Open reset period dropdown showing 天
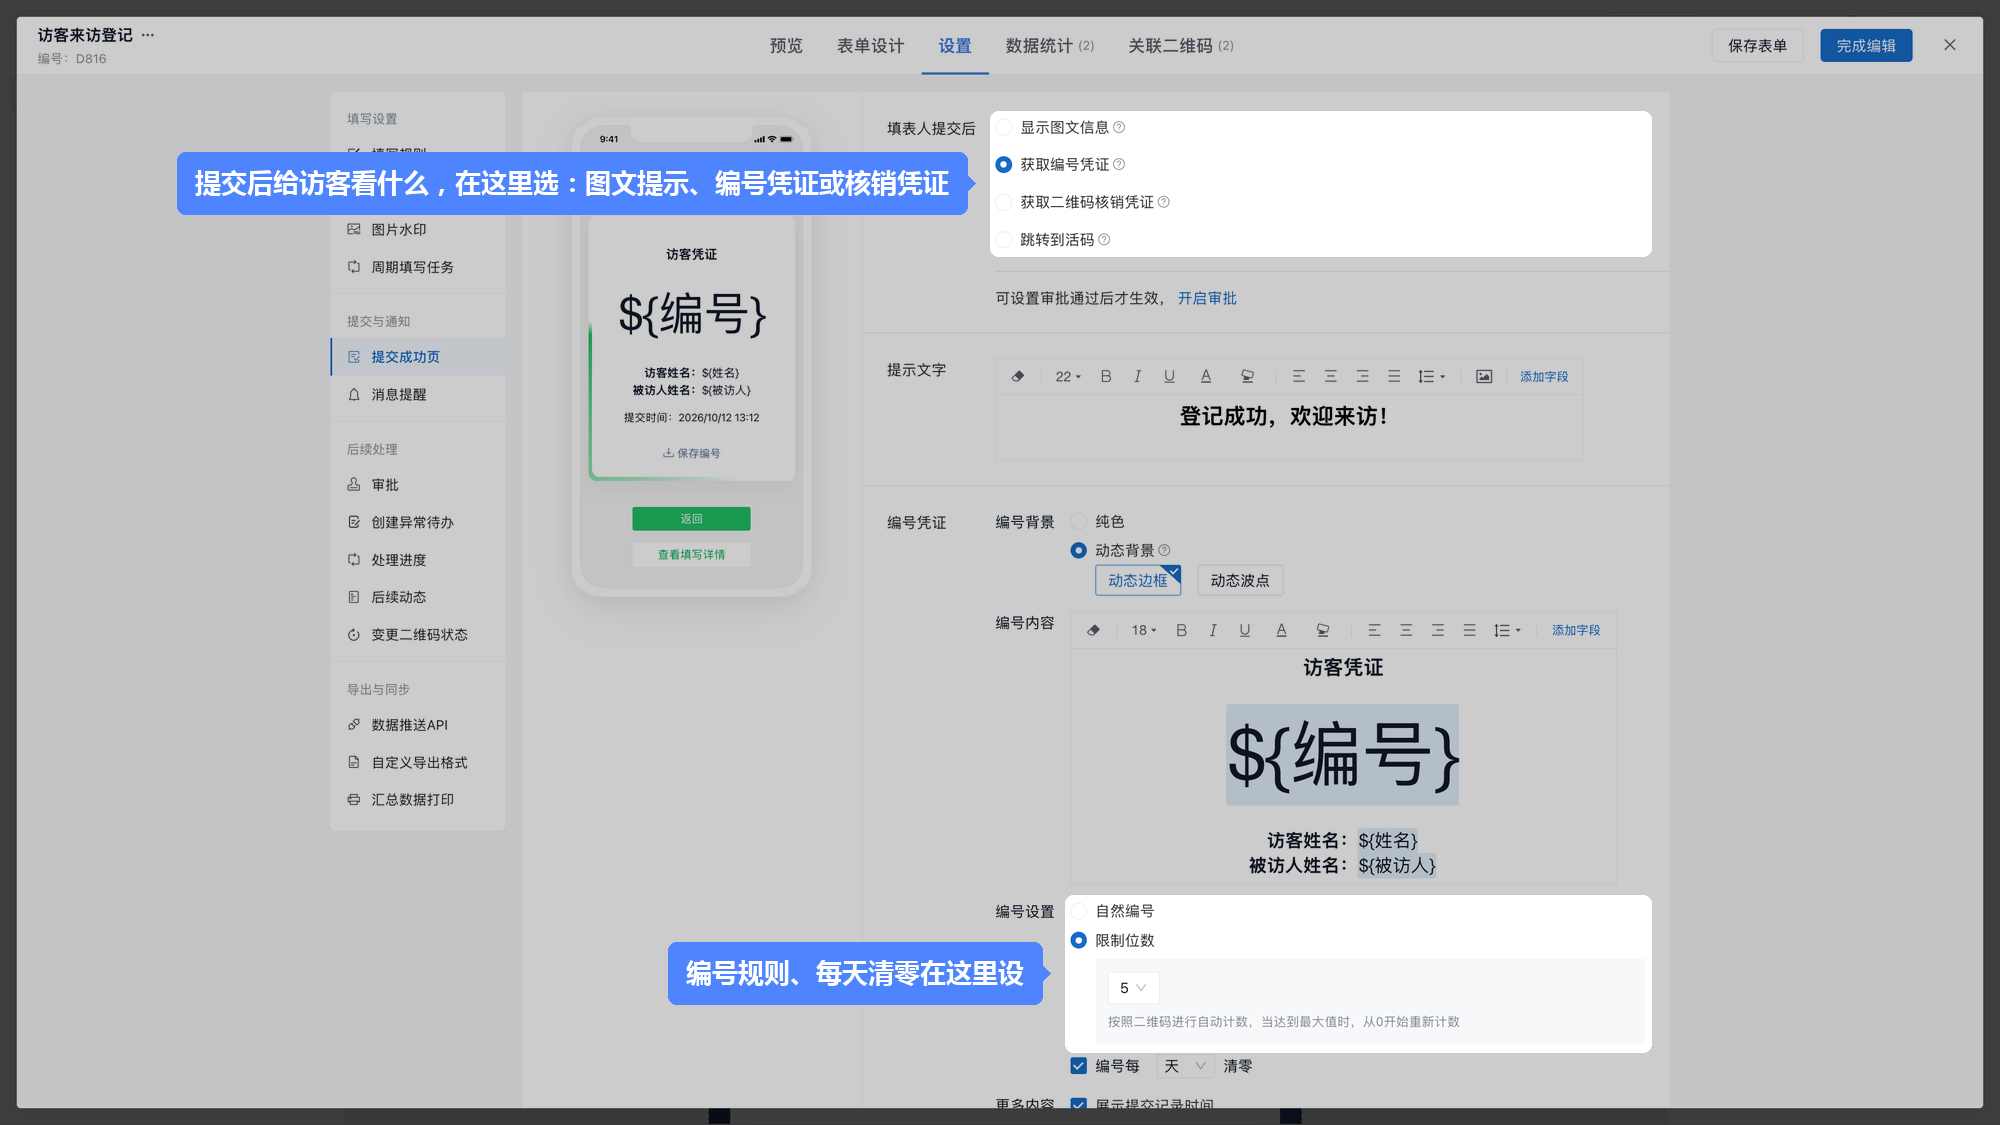The width and height of the screenshot is (2000, 1125). click(x=1185, y=1066)
